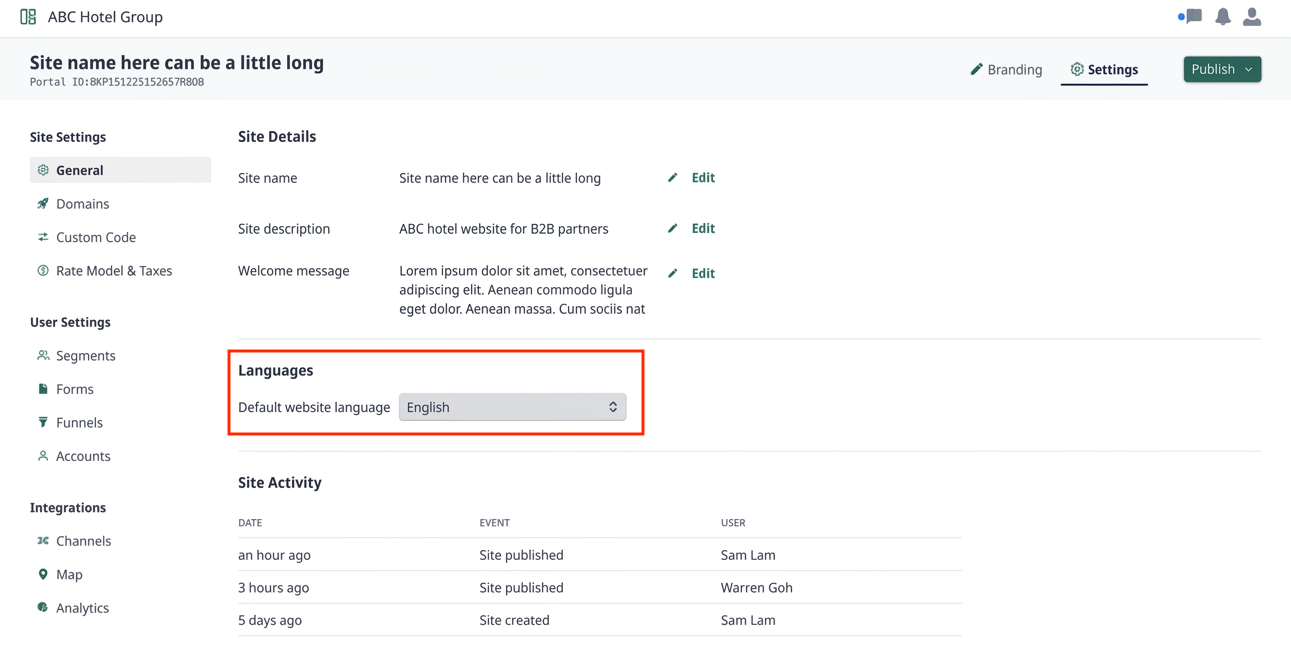The width and height of the screenshot is (1291, 653).
Task: Open the Default website language dropdown
Action: click(x=513, y=407)
